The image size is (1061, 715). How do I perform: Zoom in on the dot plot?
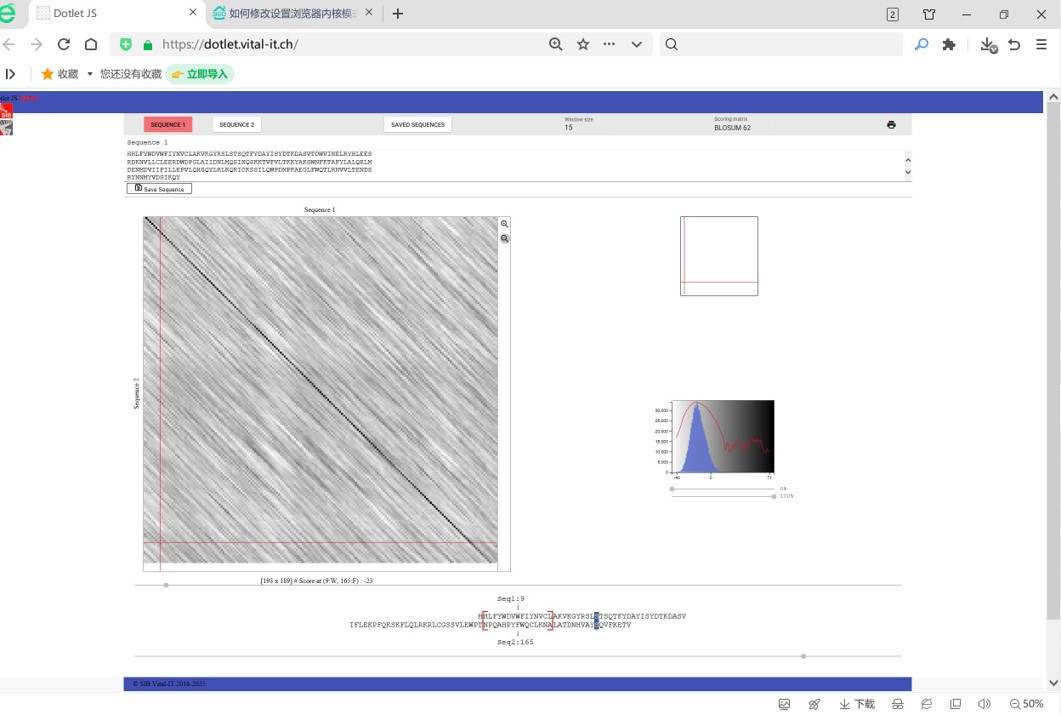pos(505,224)
